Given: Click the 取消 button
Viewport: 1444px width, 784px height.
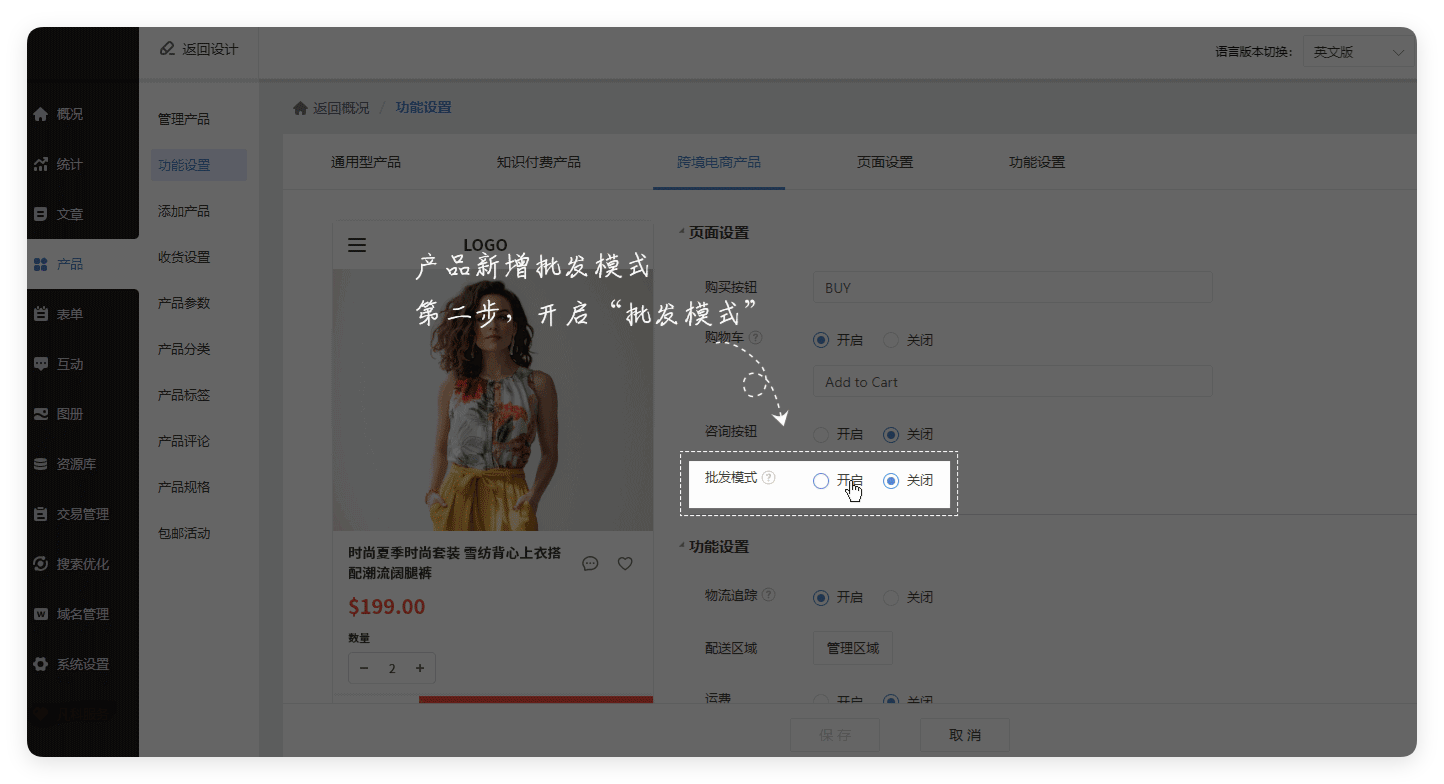Looking at the screenshot, I should pyautogui.click(x=964, y=735).
